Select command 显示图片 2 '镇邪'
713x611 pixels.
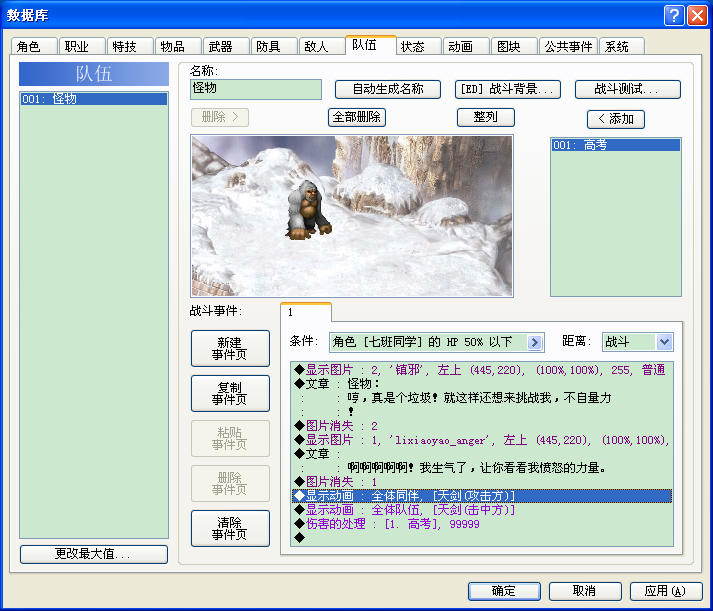[x=482, y=370]
